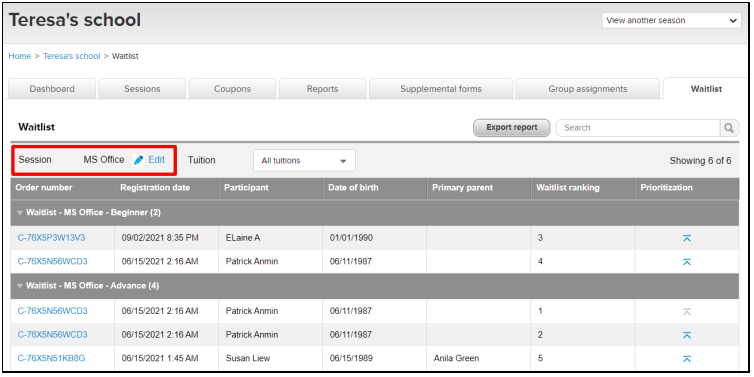The image size is (754, 377).
Task: Collapse the Waitlist MS Office Advance group
Action: click(x=20, y=286)
